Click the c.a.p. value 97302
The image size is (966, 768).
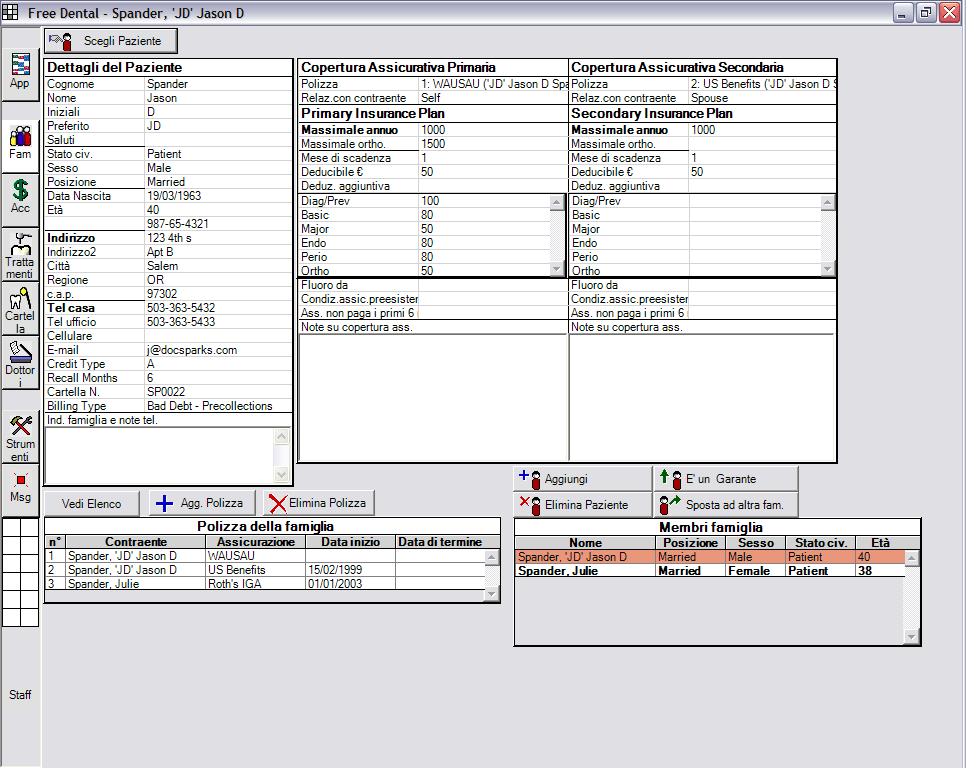(x=162, y=294)
